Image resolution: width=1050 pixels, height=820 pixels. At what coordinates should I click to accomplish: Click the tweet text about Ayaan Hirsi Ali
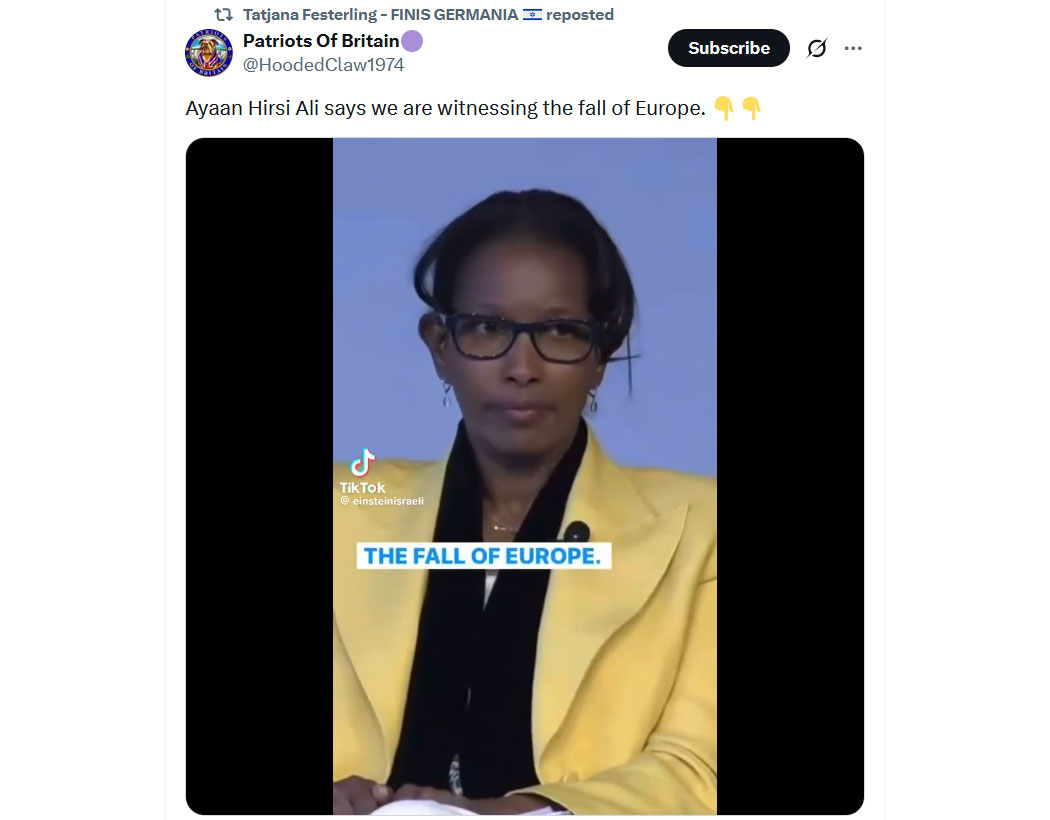tap(445, 108)
